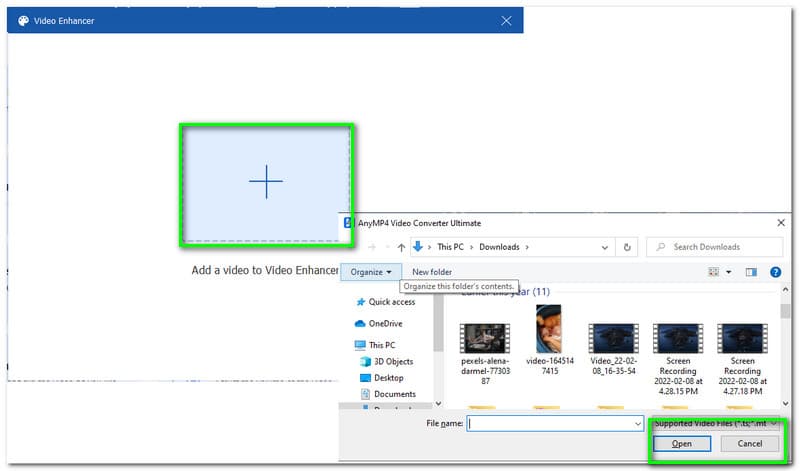The image size is (800, 471).
Task: Select Screen Recording at 4.28.15 PM file
Action: click(678, 359)
